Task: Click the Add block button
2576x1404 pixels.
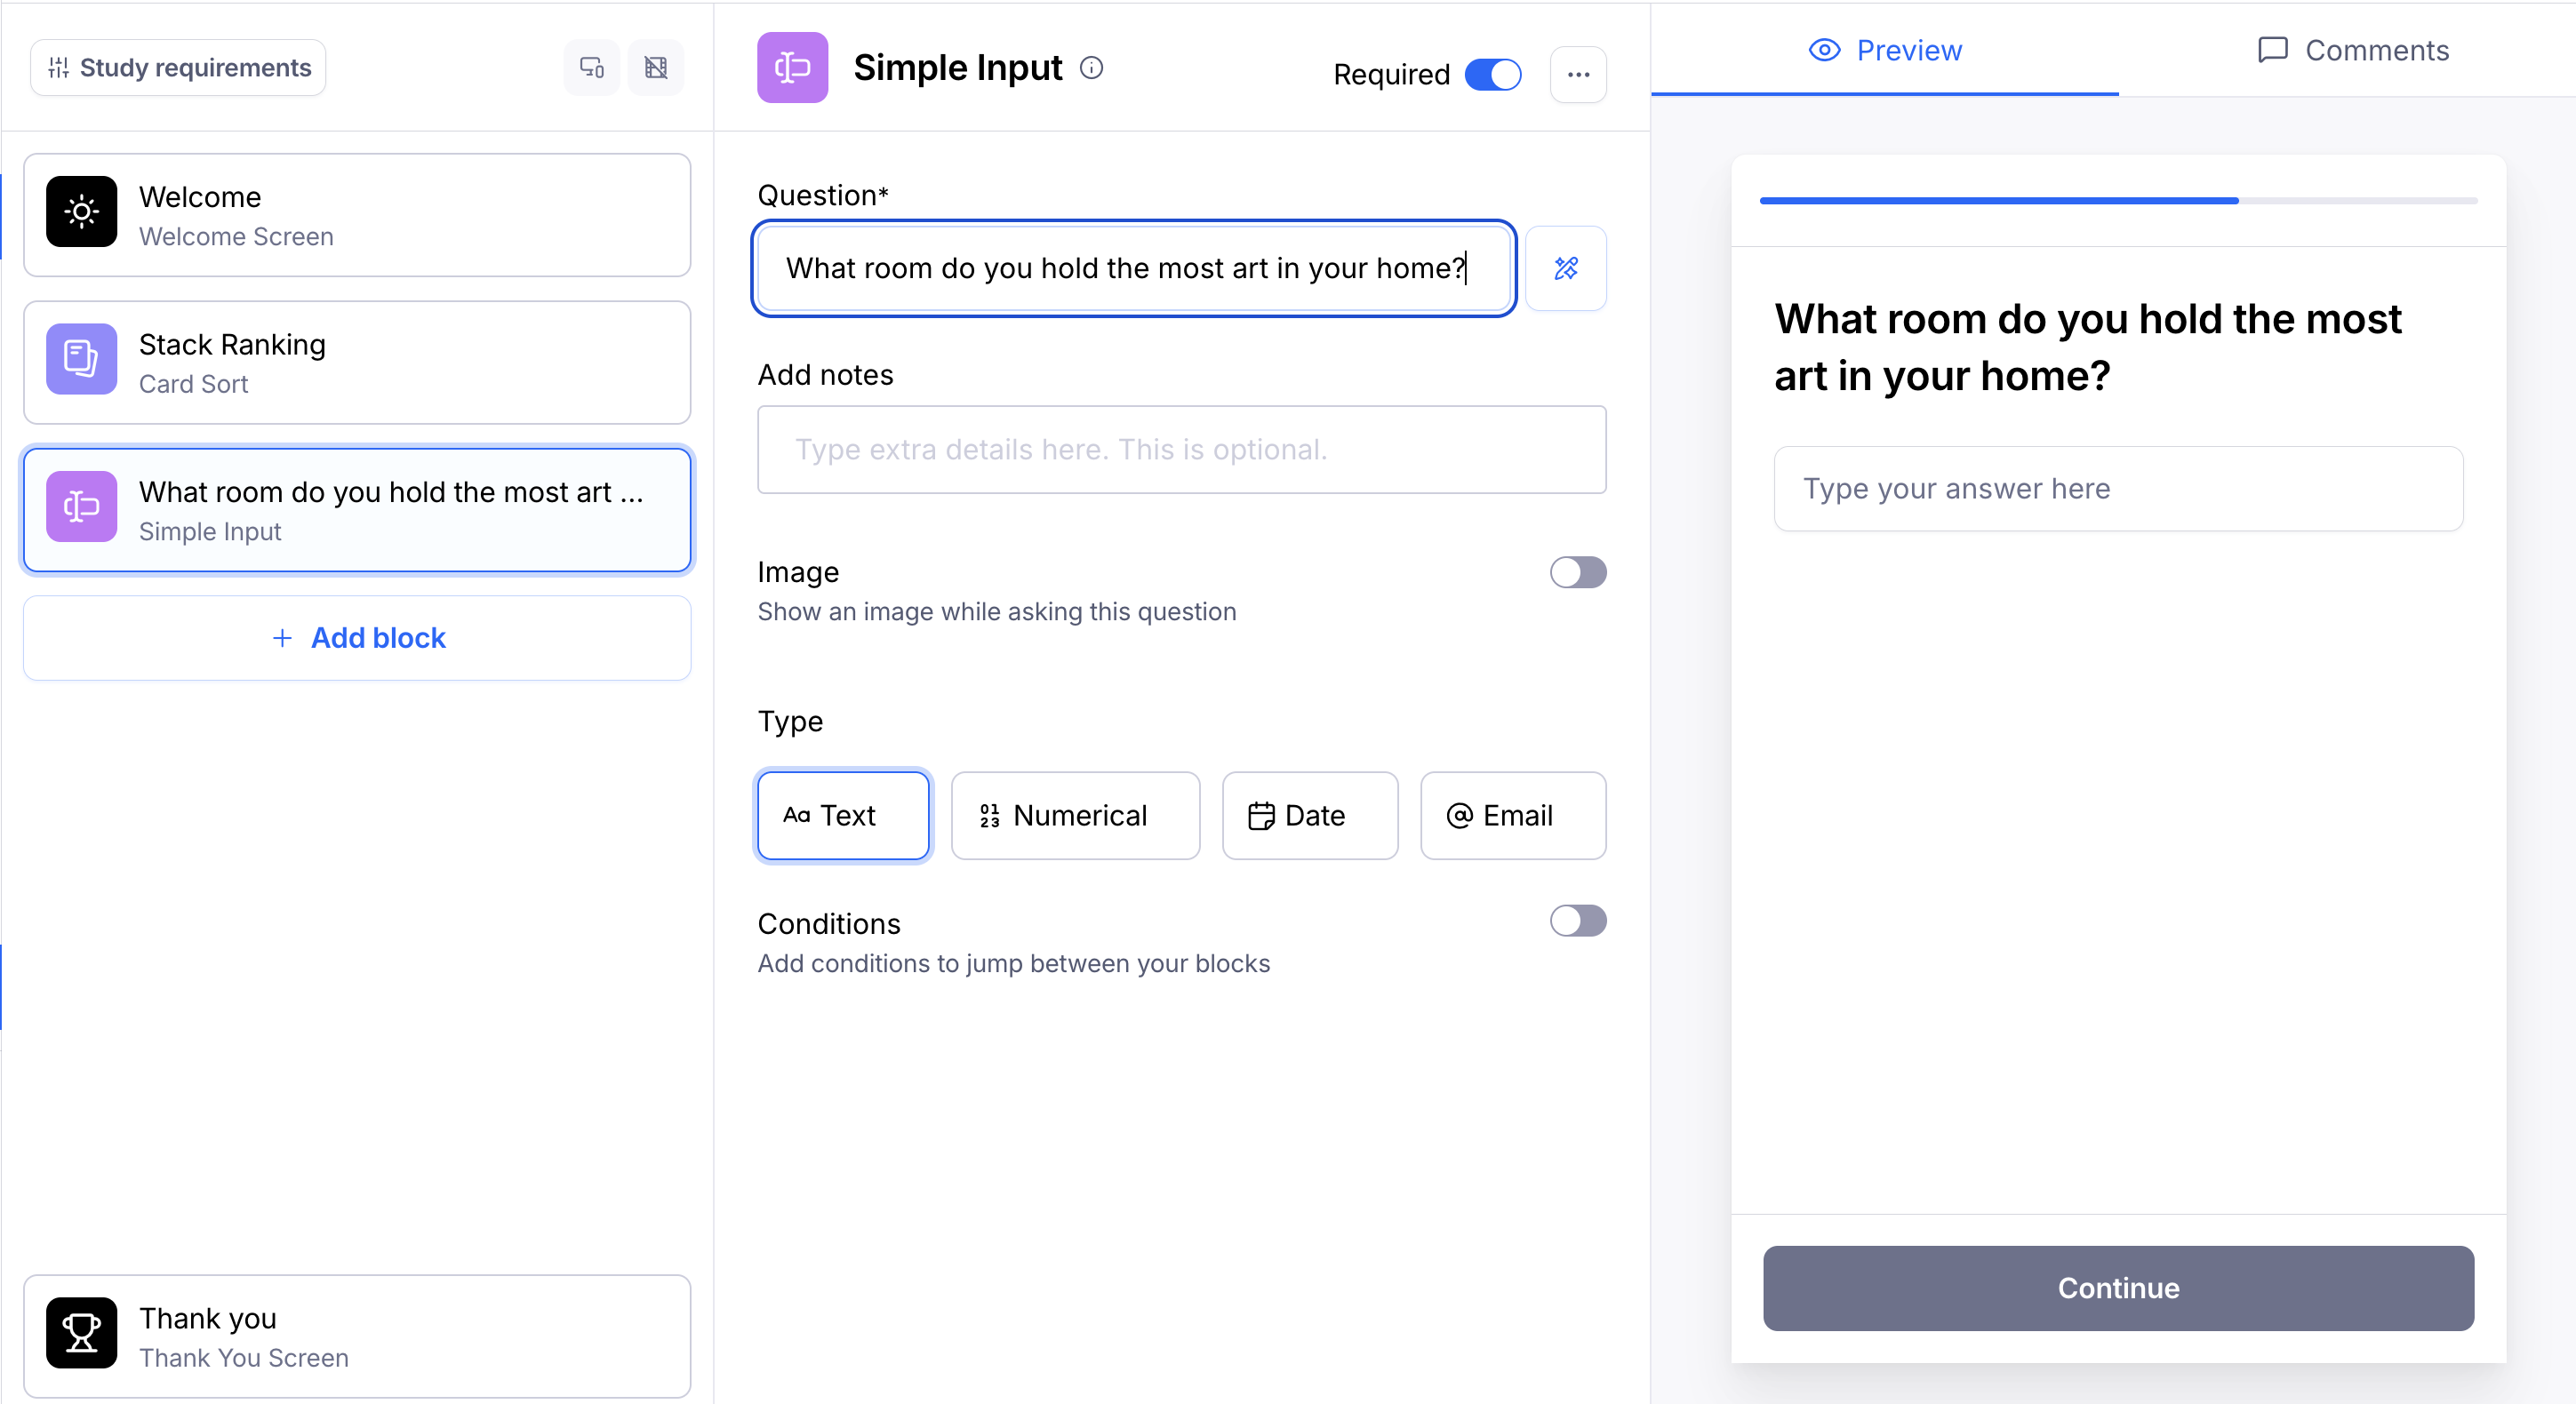Action: tap(358, 638)
